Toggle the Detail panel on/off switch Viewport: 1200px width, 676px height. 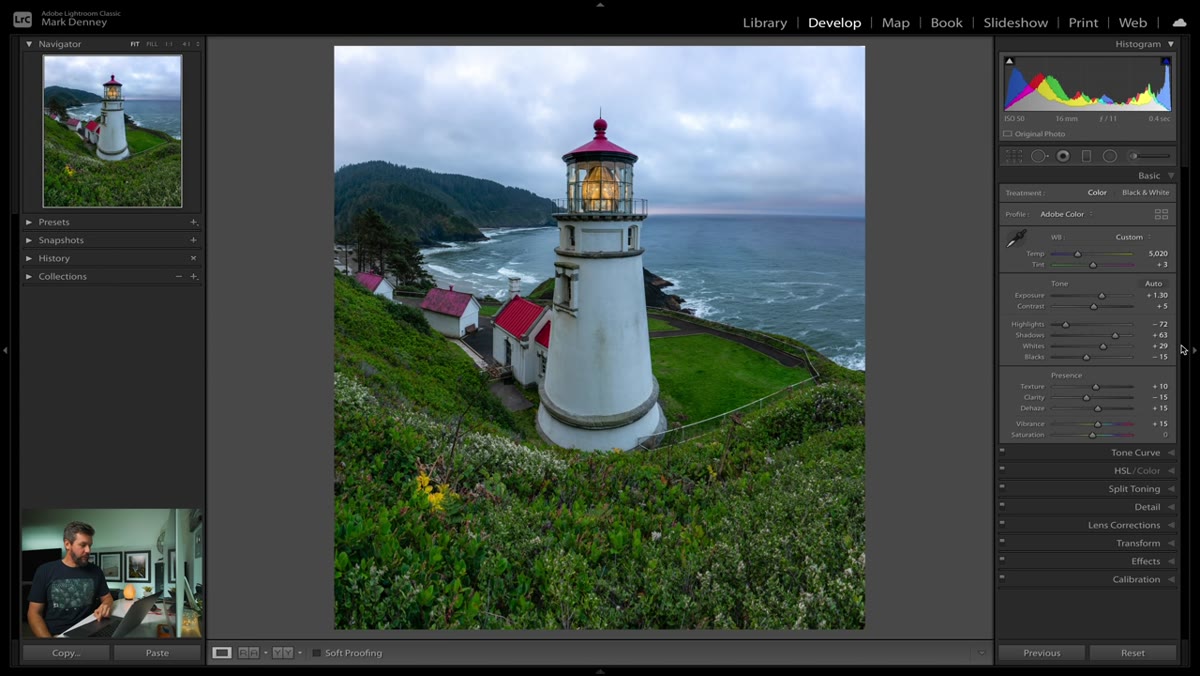point(1002,505)
